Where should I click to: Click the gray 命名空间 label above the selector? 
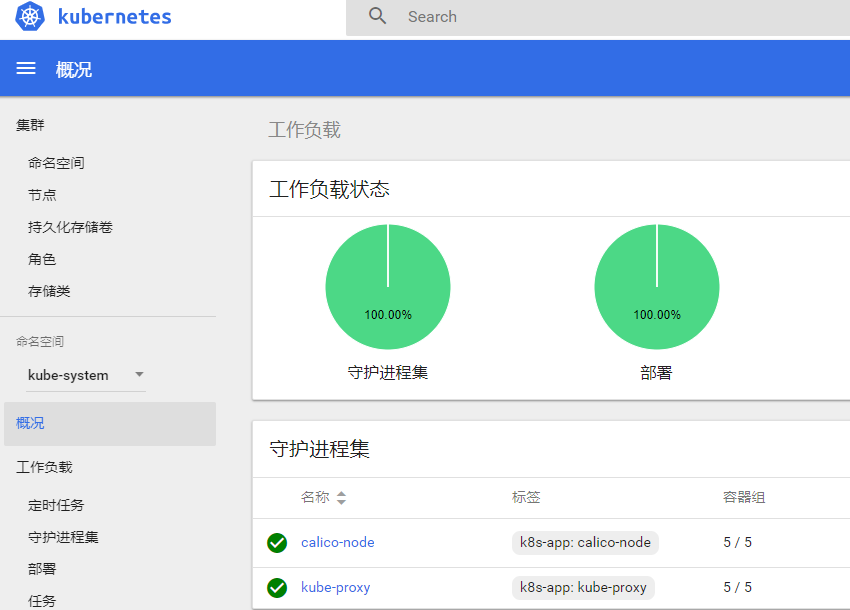[40, 342]
